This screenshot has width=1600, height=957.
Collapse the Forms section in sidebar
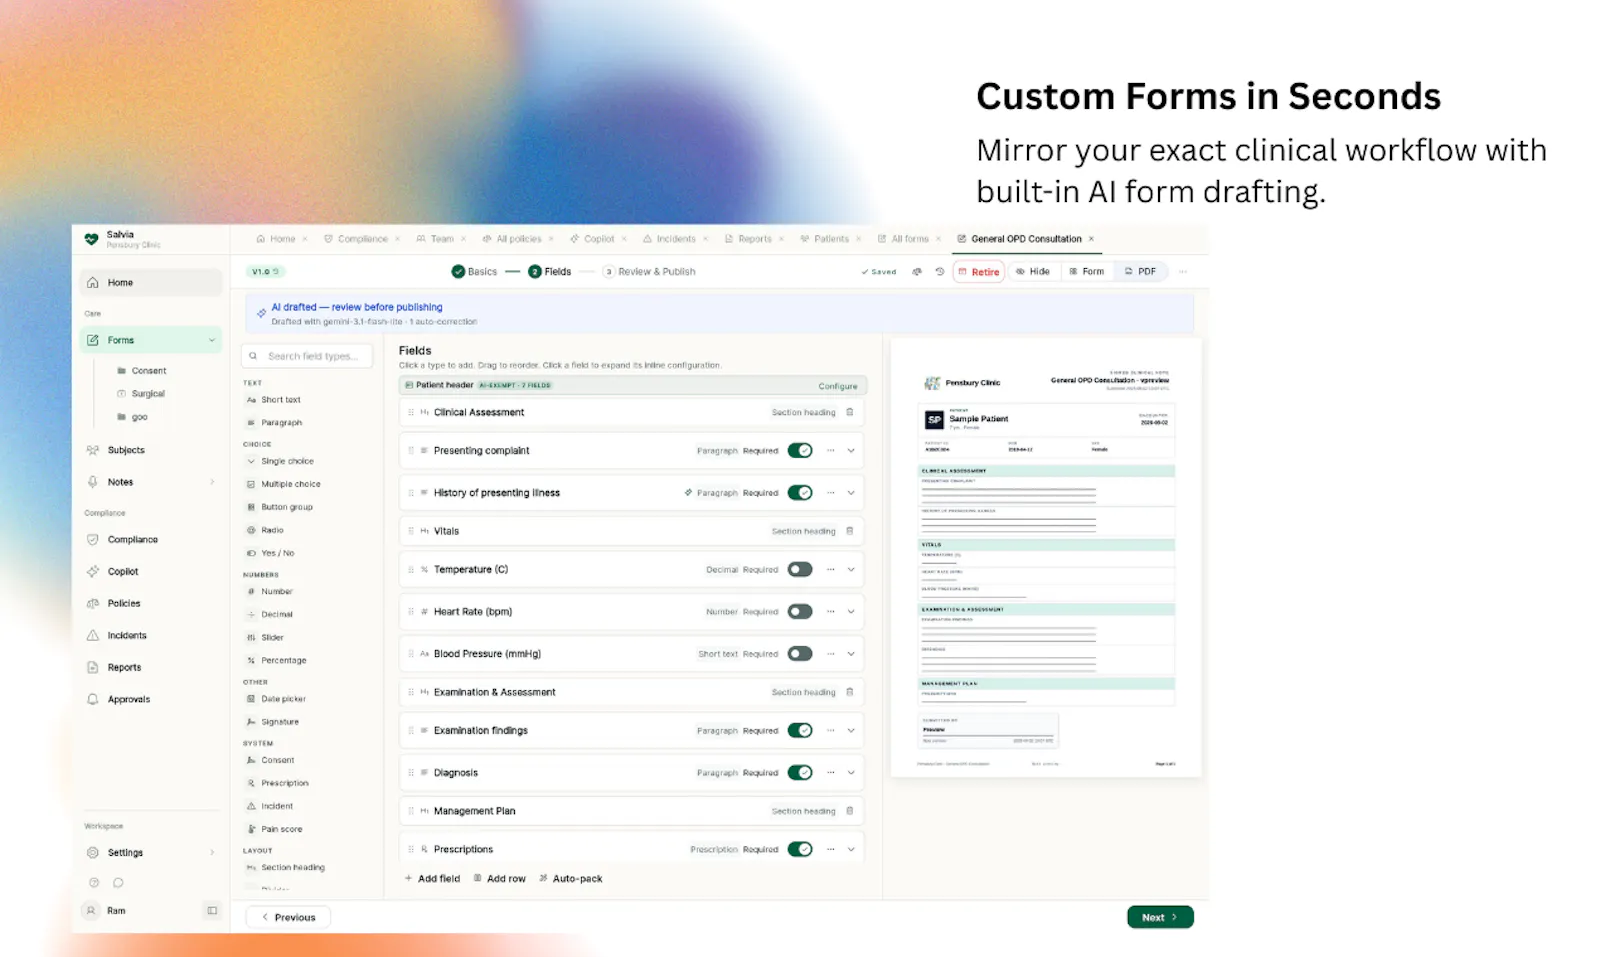[212, 341]
